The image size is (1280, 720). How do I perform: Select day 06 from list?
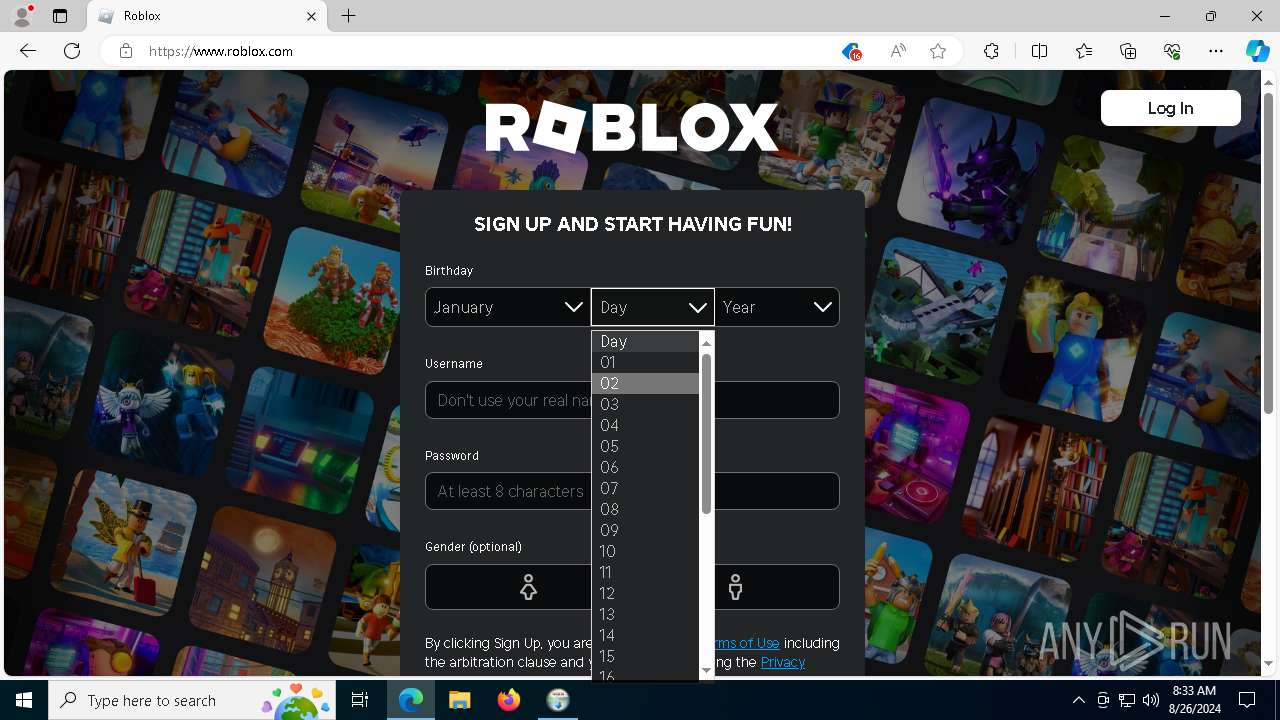coord(645,467)
